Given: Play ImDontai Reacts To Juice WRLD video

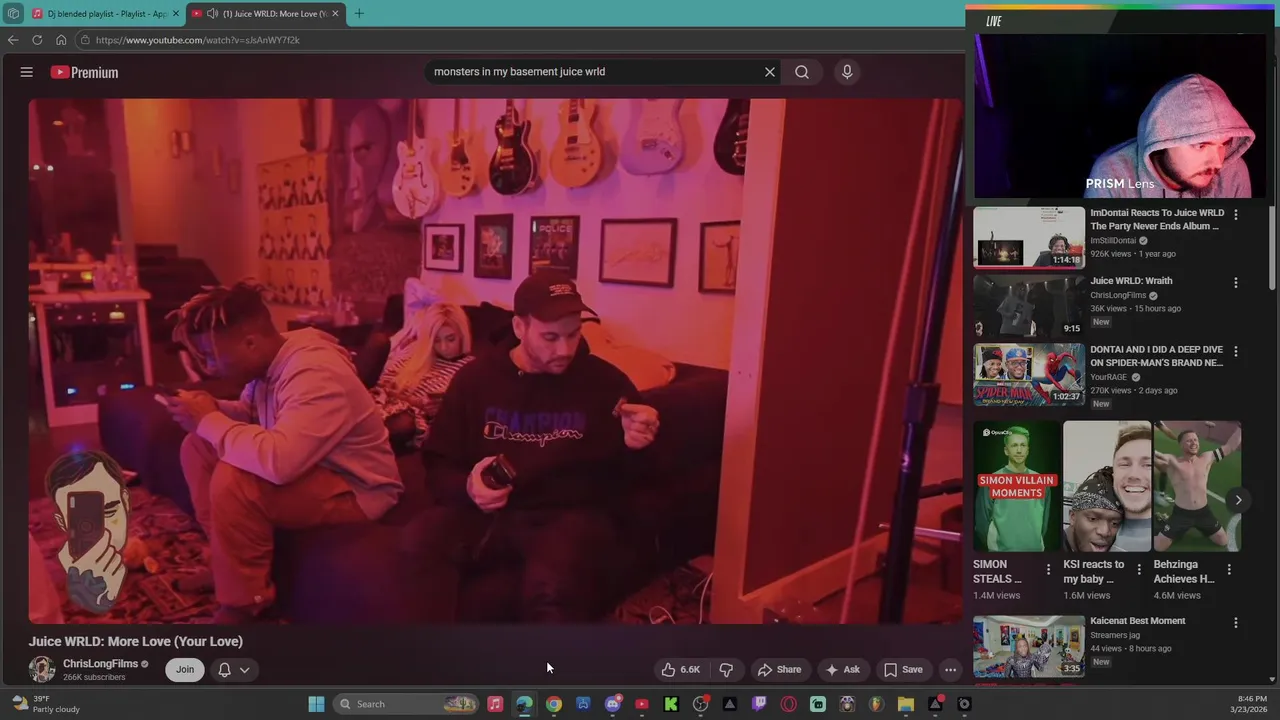Looking at the screenshot, I should (x=1029, y=237).
